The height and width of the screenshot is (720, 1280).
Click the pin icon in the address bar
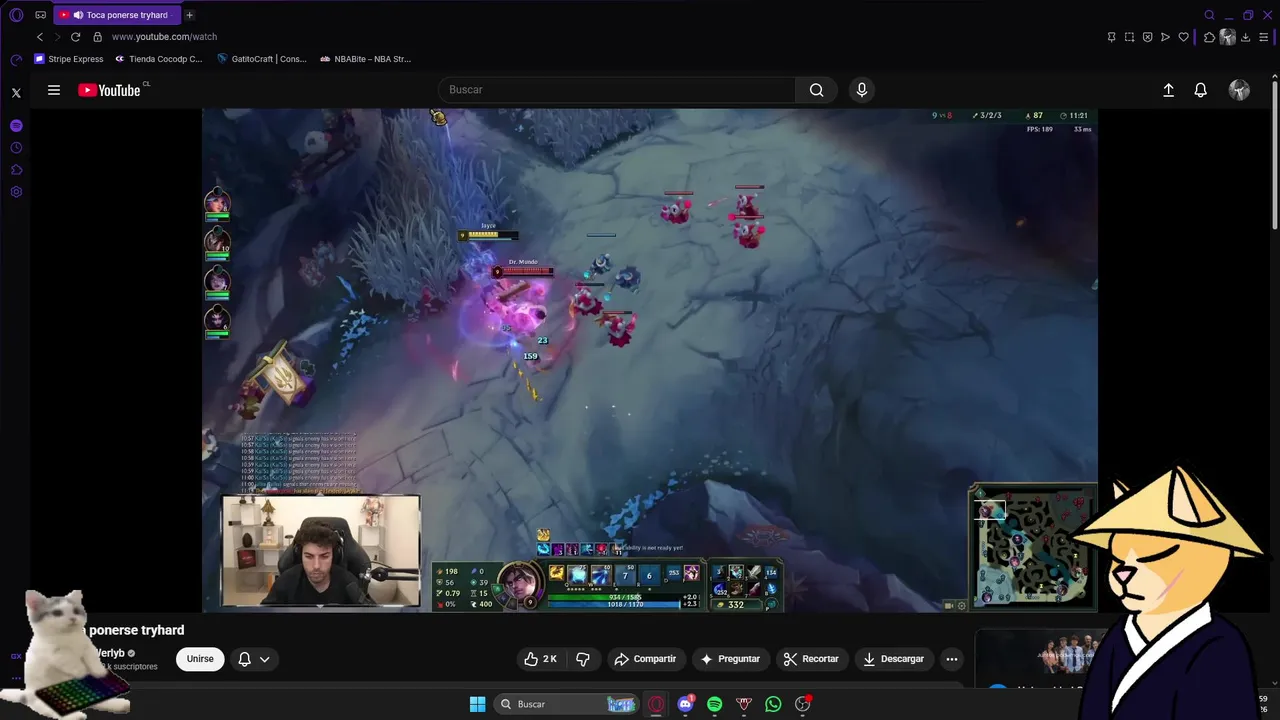tap(1111, 37)
